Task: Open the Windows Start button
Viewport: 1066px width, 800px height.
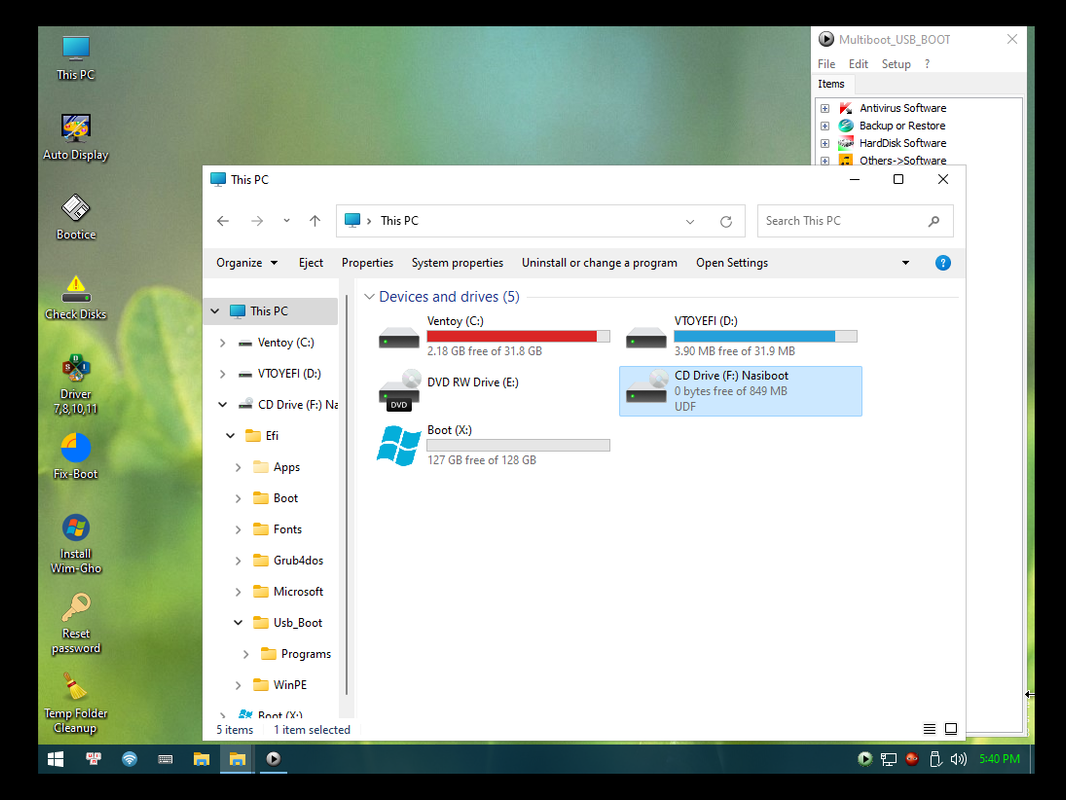Action: tap(56, 759)
